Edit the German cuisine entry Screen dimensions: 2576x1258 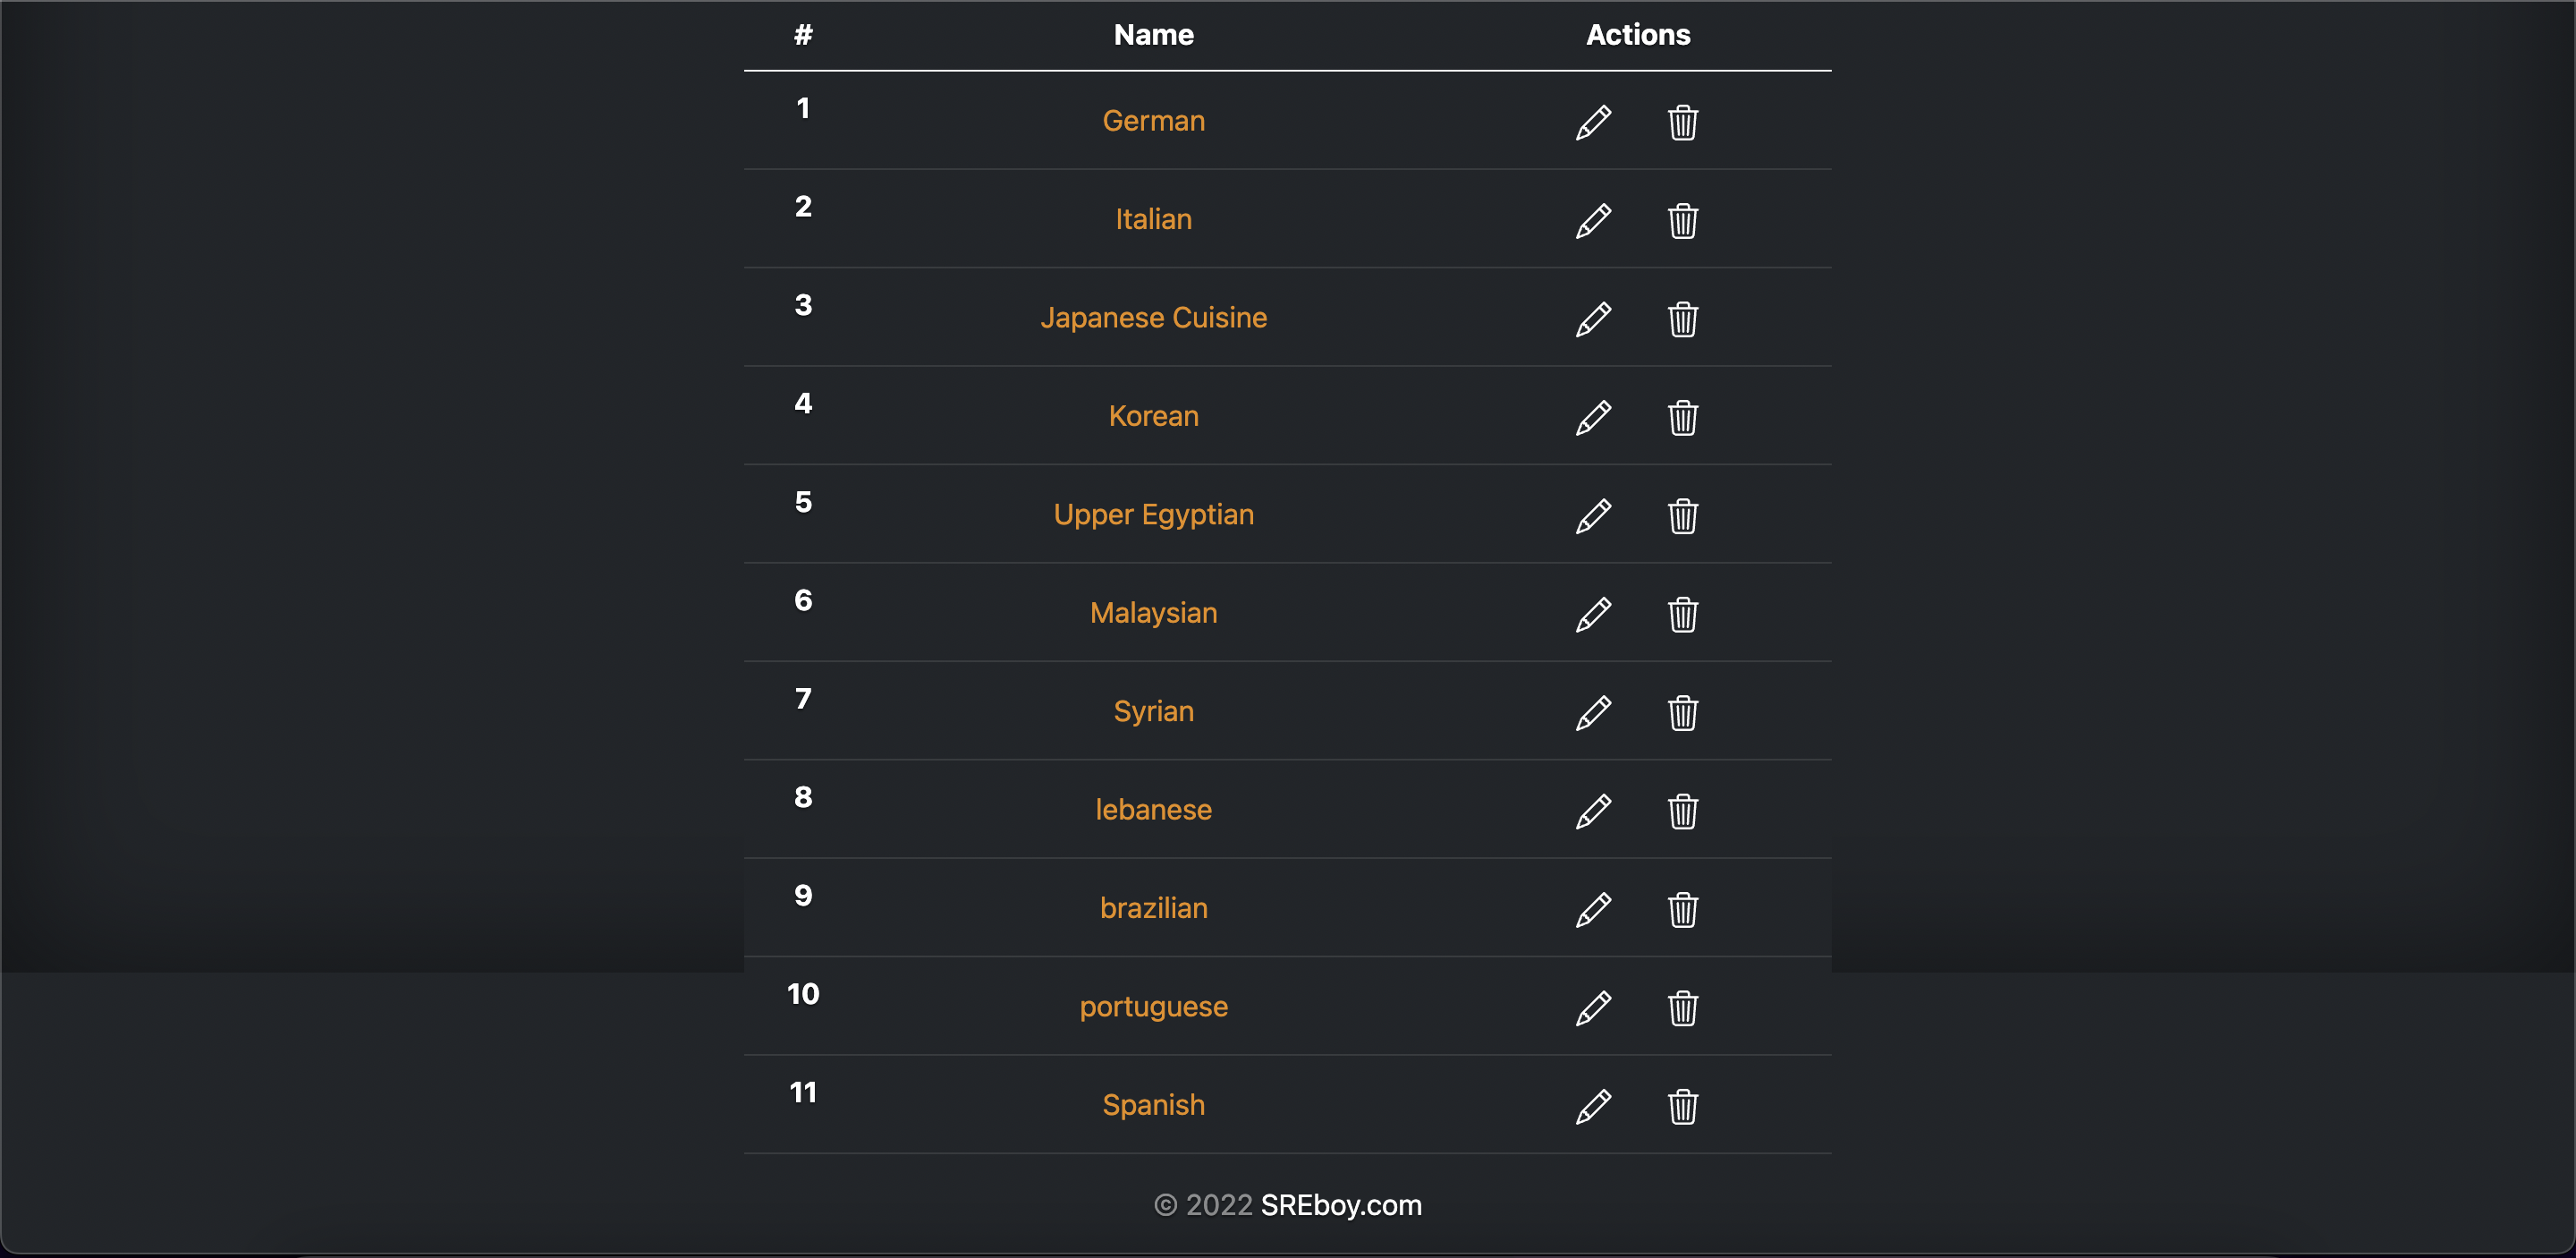[x=1593, y=122]
